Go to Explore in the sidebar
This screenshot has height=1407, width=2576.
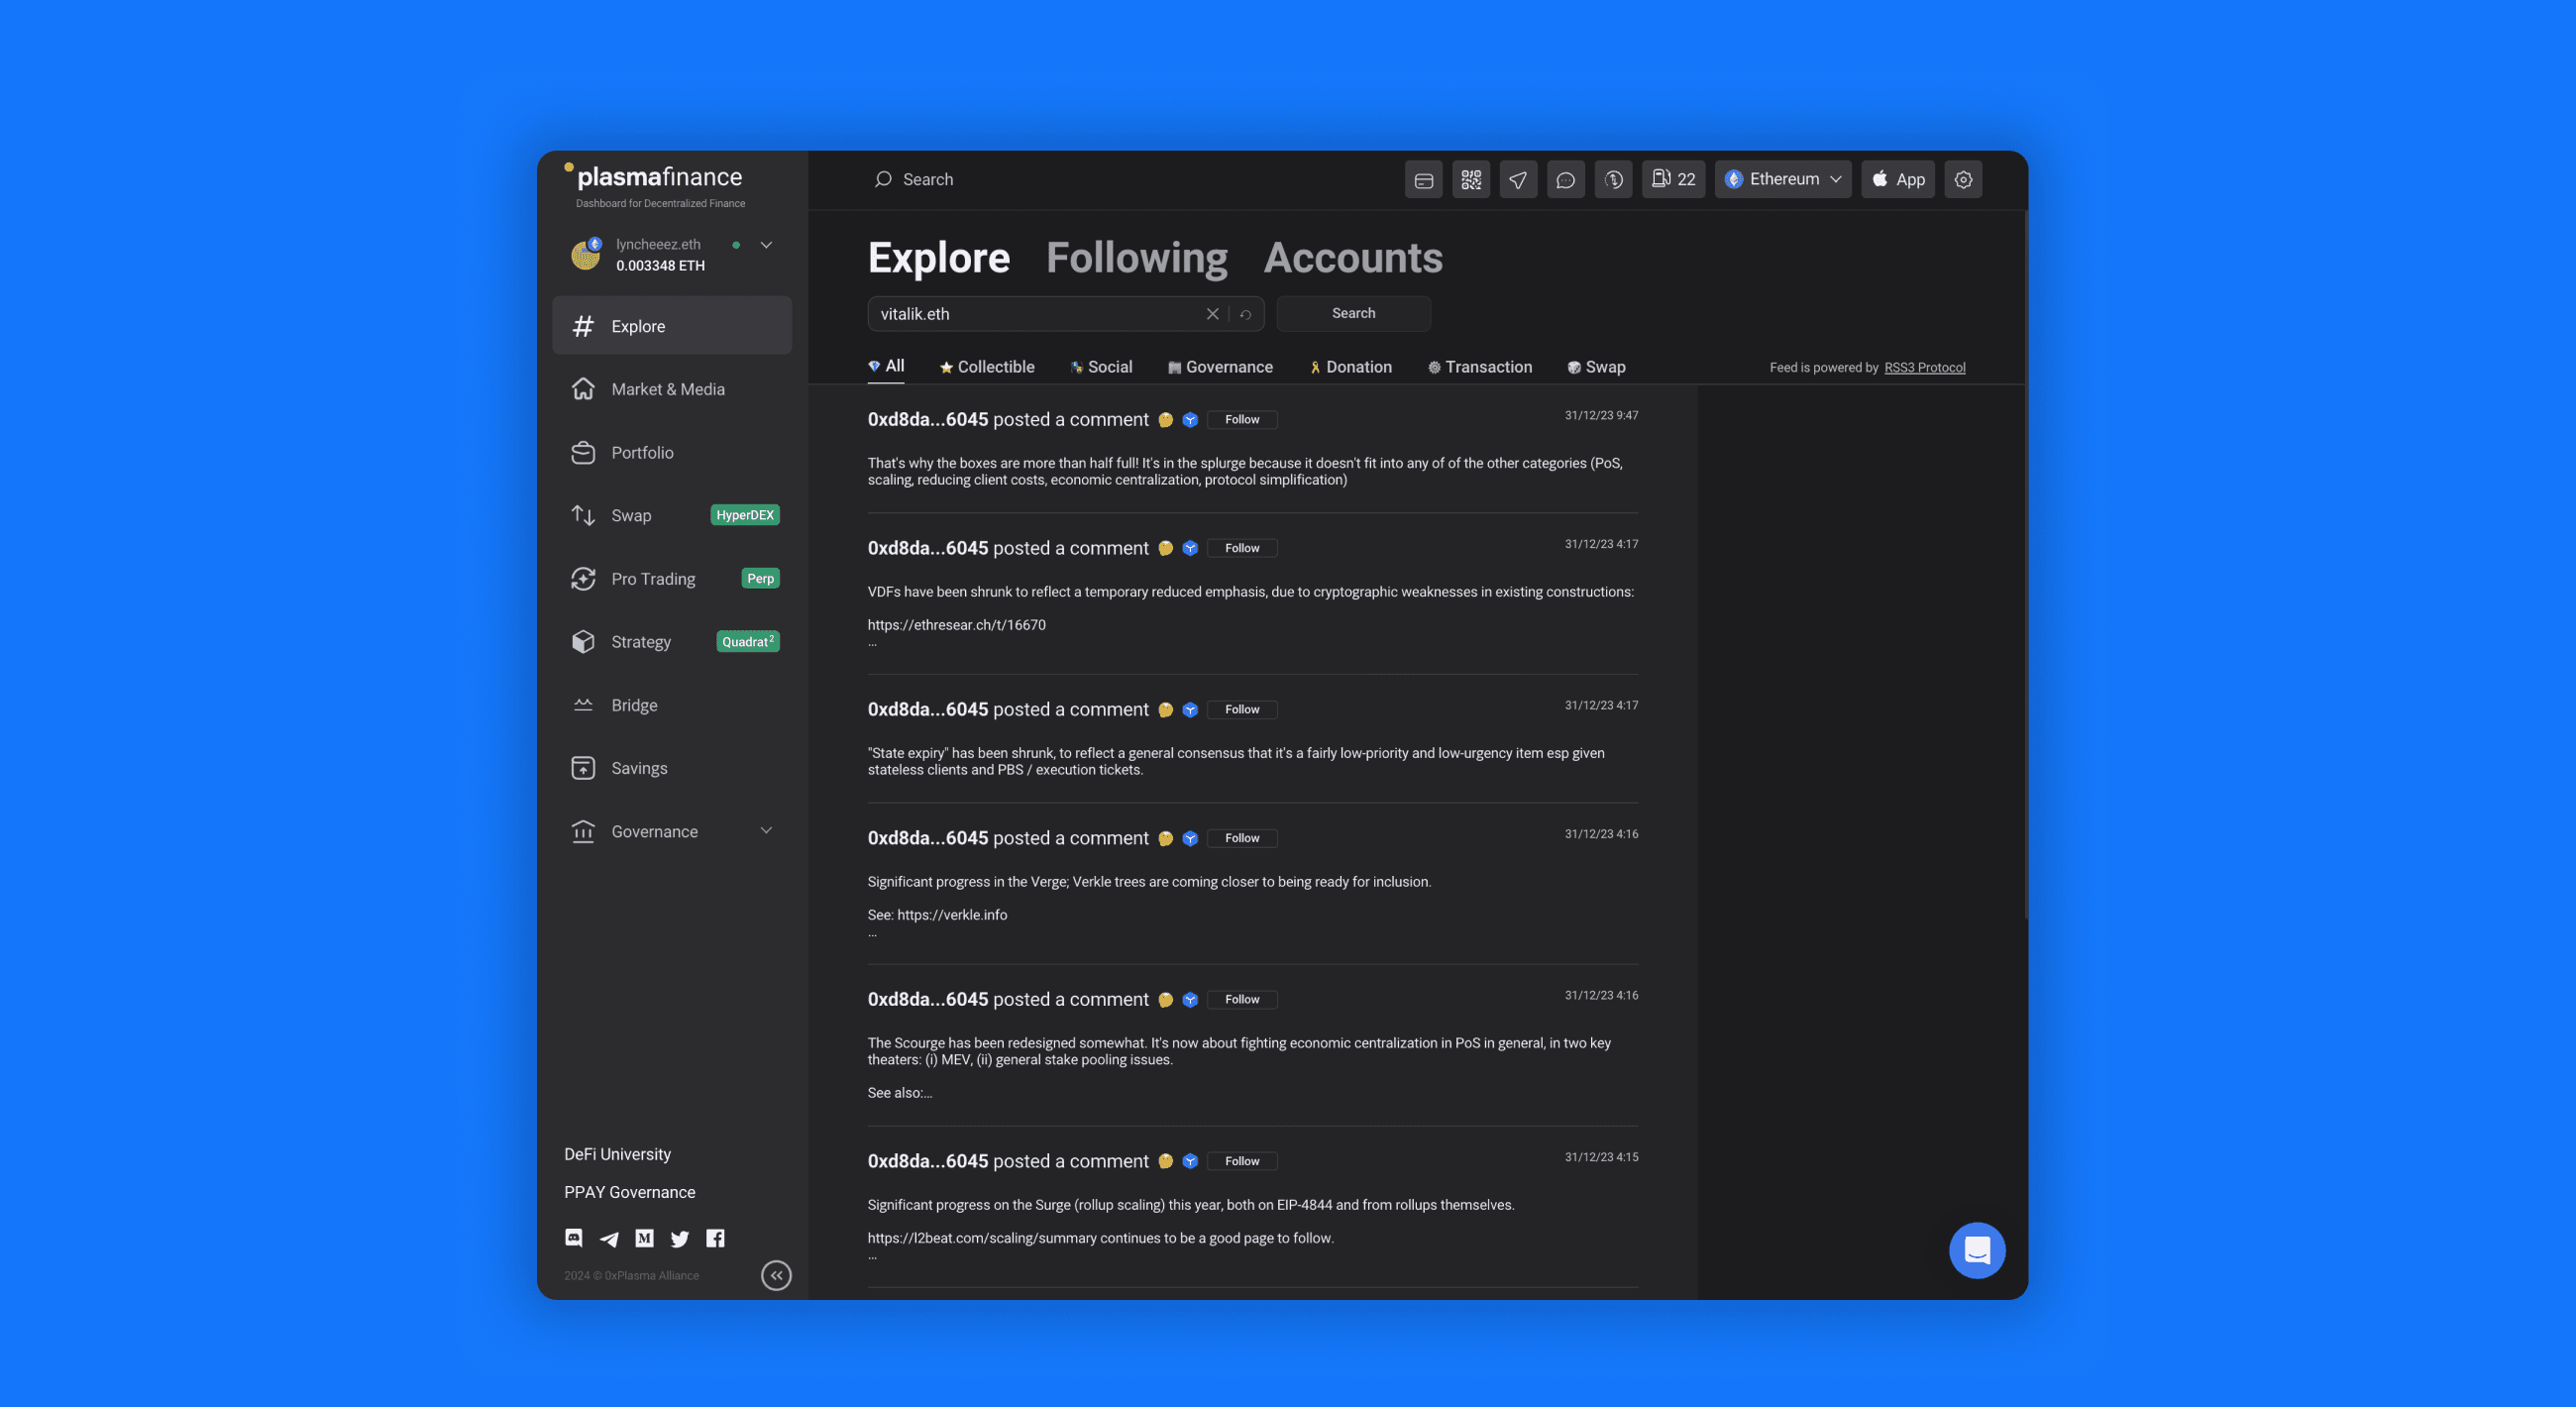pyautogui.click(x=672, y=325)
